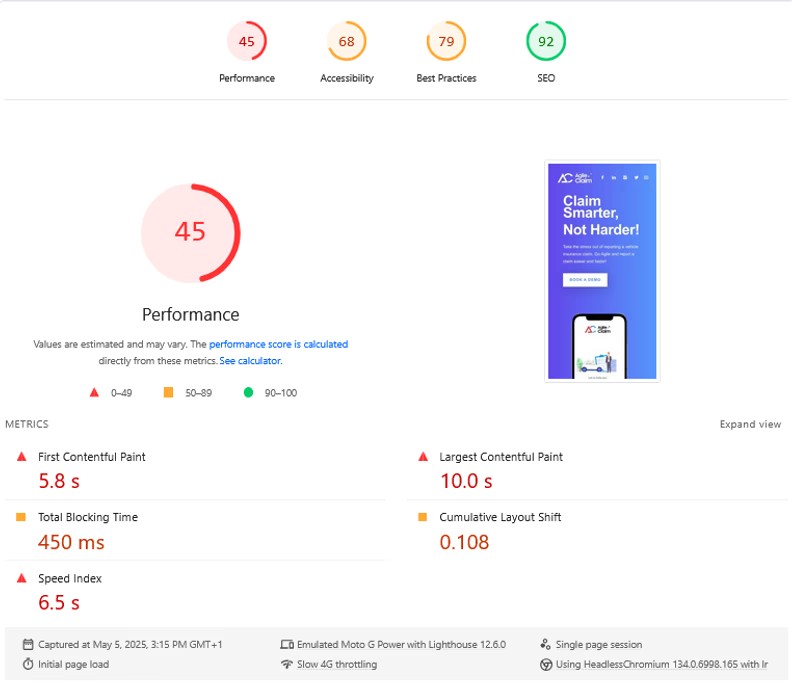Open the performance score is calculated link
Image resolution: width=792 pixels, height=688 pixels.
278,344
